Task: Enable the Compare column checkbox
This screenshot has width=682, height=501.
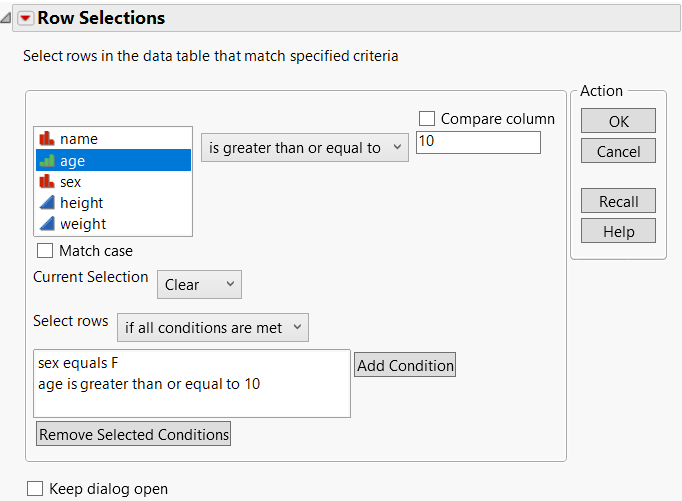Action: tap(428, 118)
